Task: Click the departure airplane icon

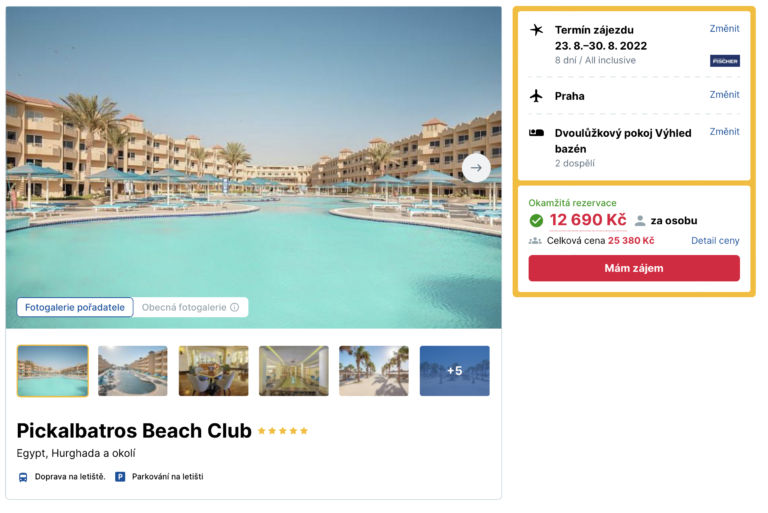Action: pos(537,30)
